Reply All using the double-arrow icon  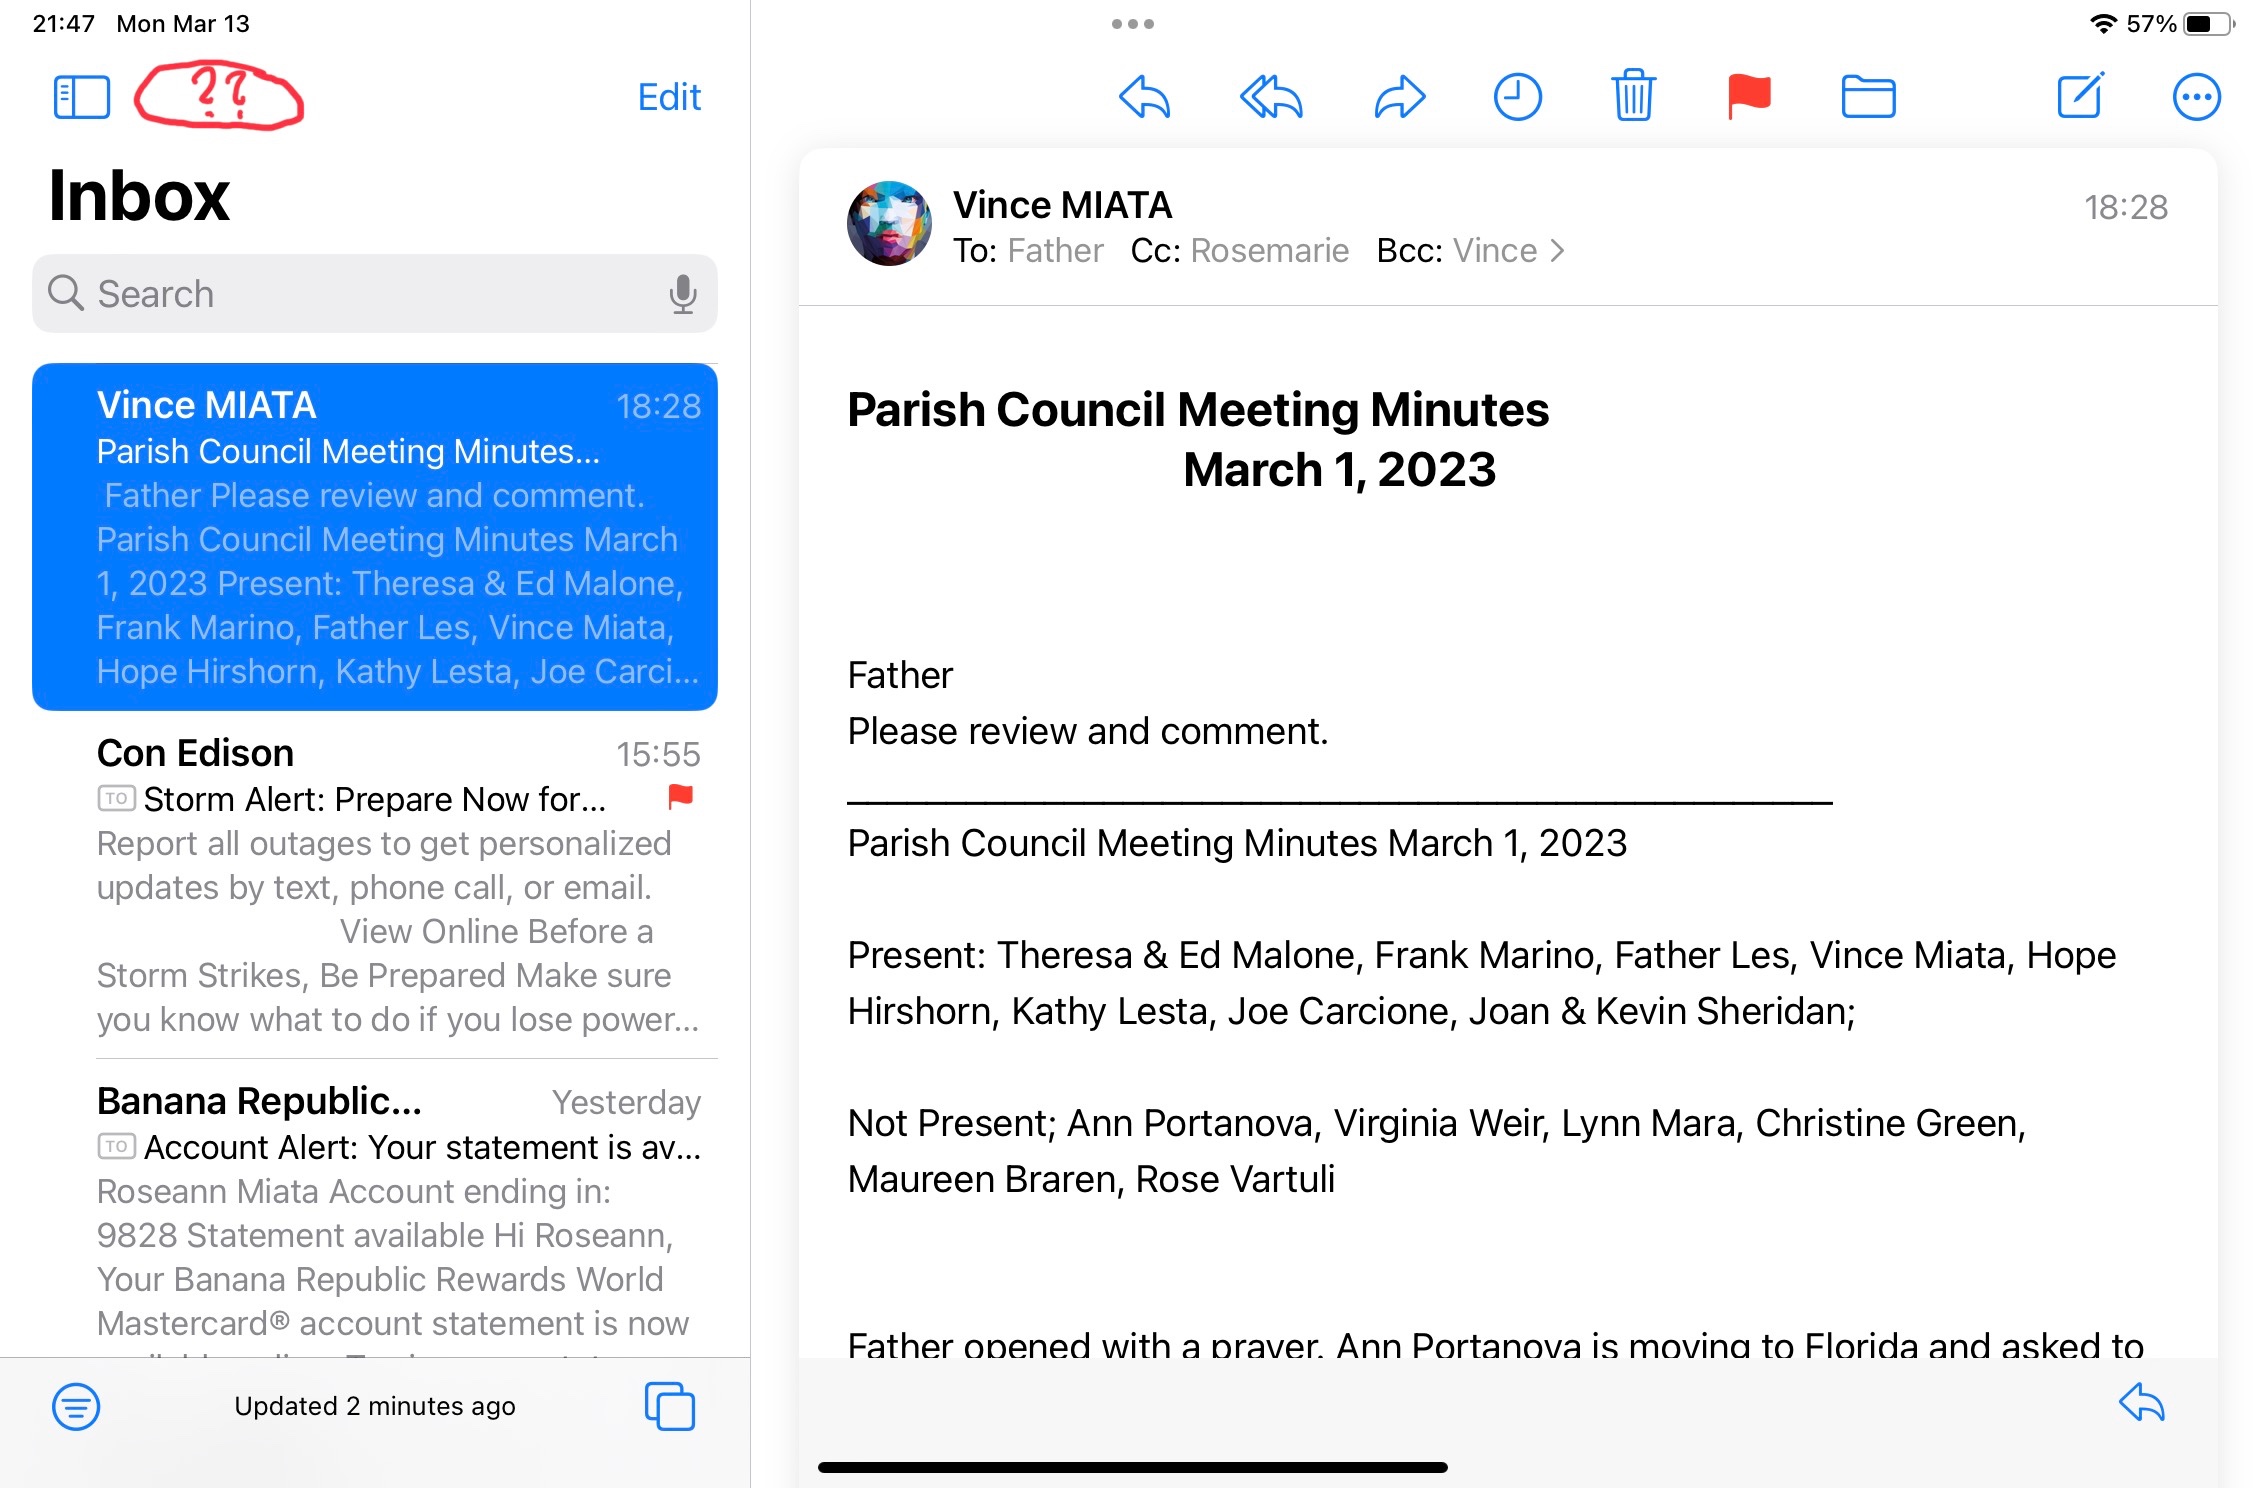(x=1271, y=97)
